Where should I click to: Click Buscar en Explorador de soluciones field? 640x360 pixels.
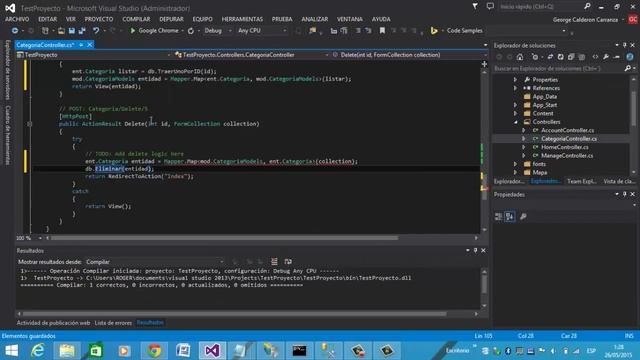pyautogui.click(x=558, y=68)
